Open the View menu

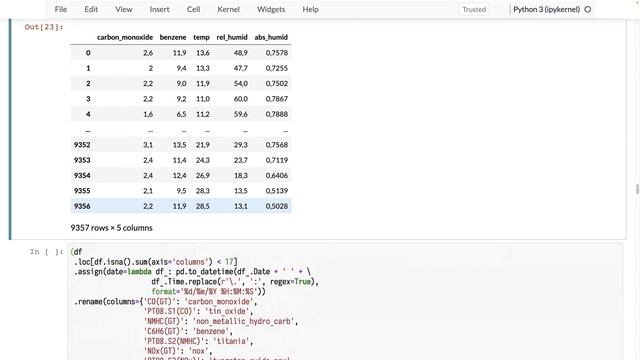pos(124,9)
